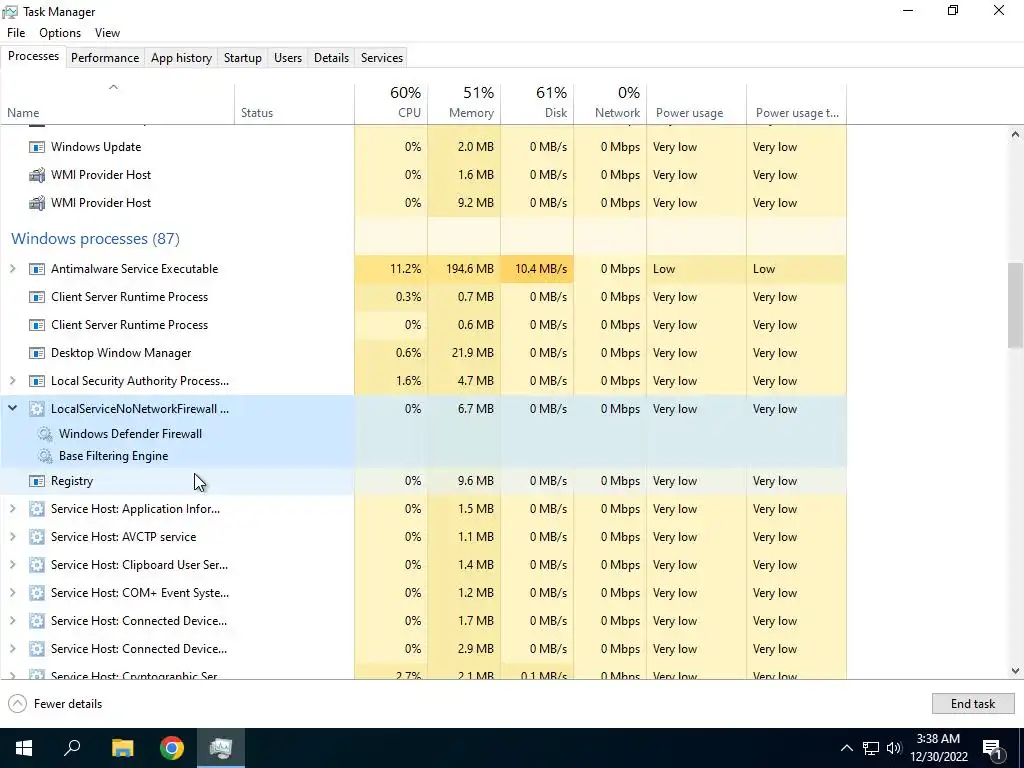The height and width of the screenshot is (768, 1024).
Task: Click the process list vertical scrollbar thumb
Action: click(1016, 306)
